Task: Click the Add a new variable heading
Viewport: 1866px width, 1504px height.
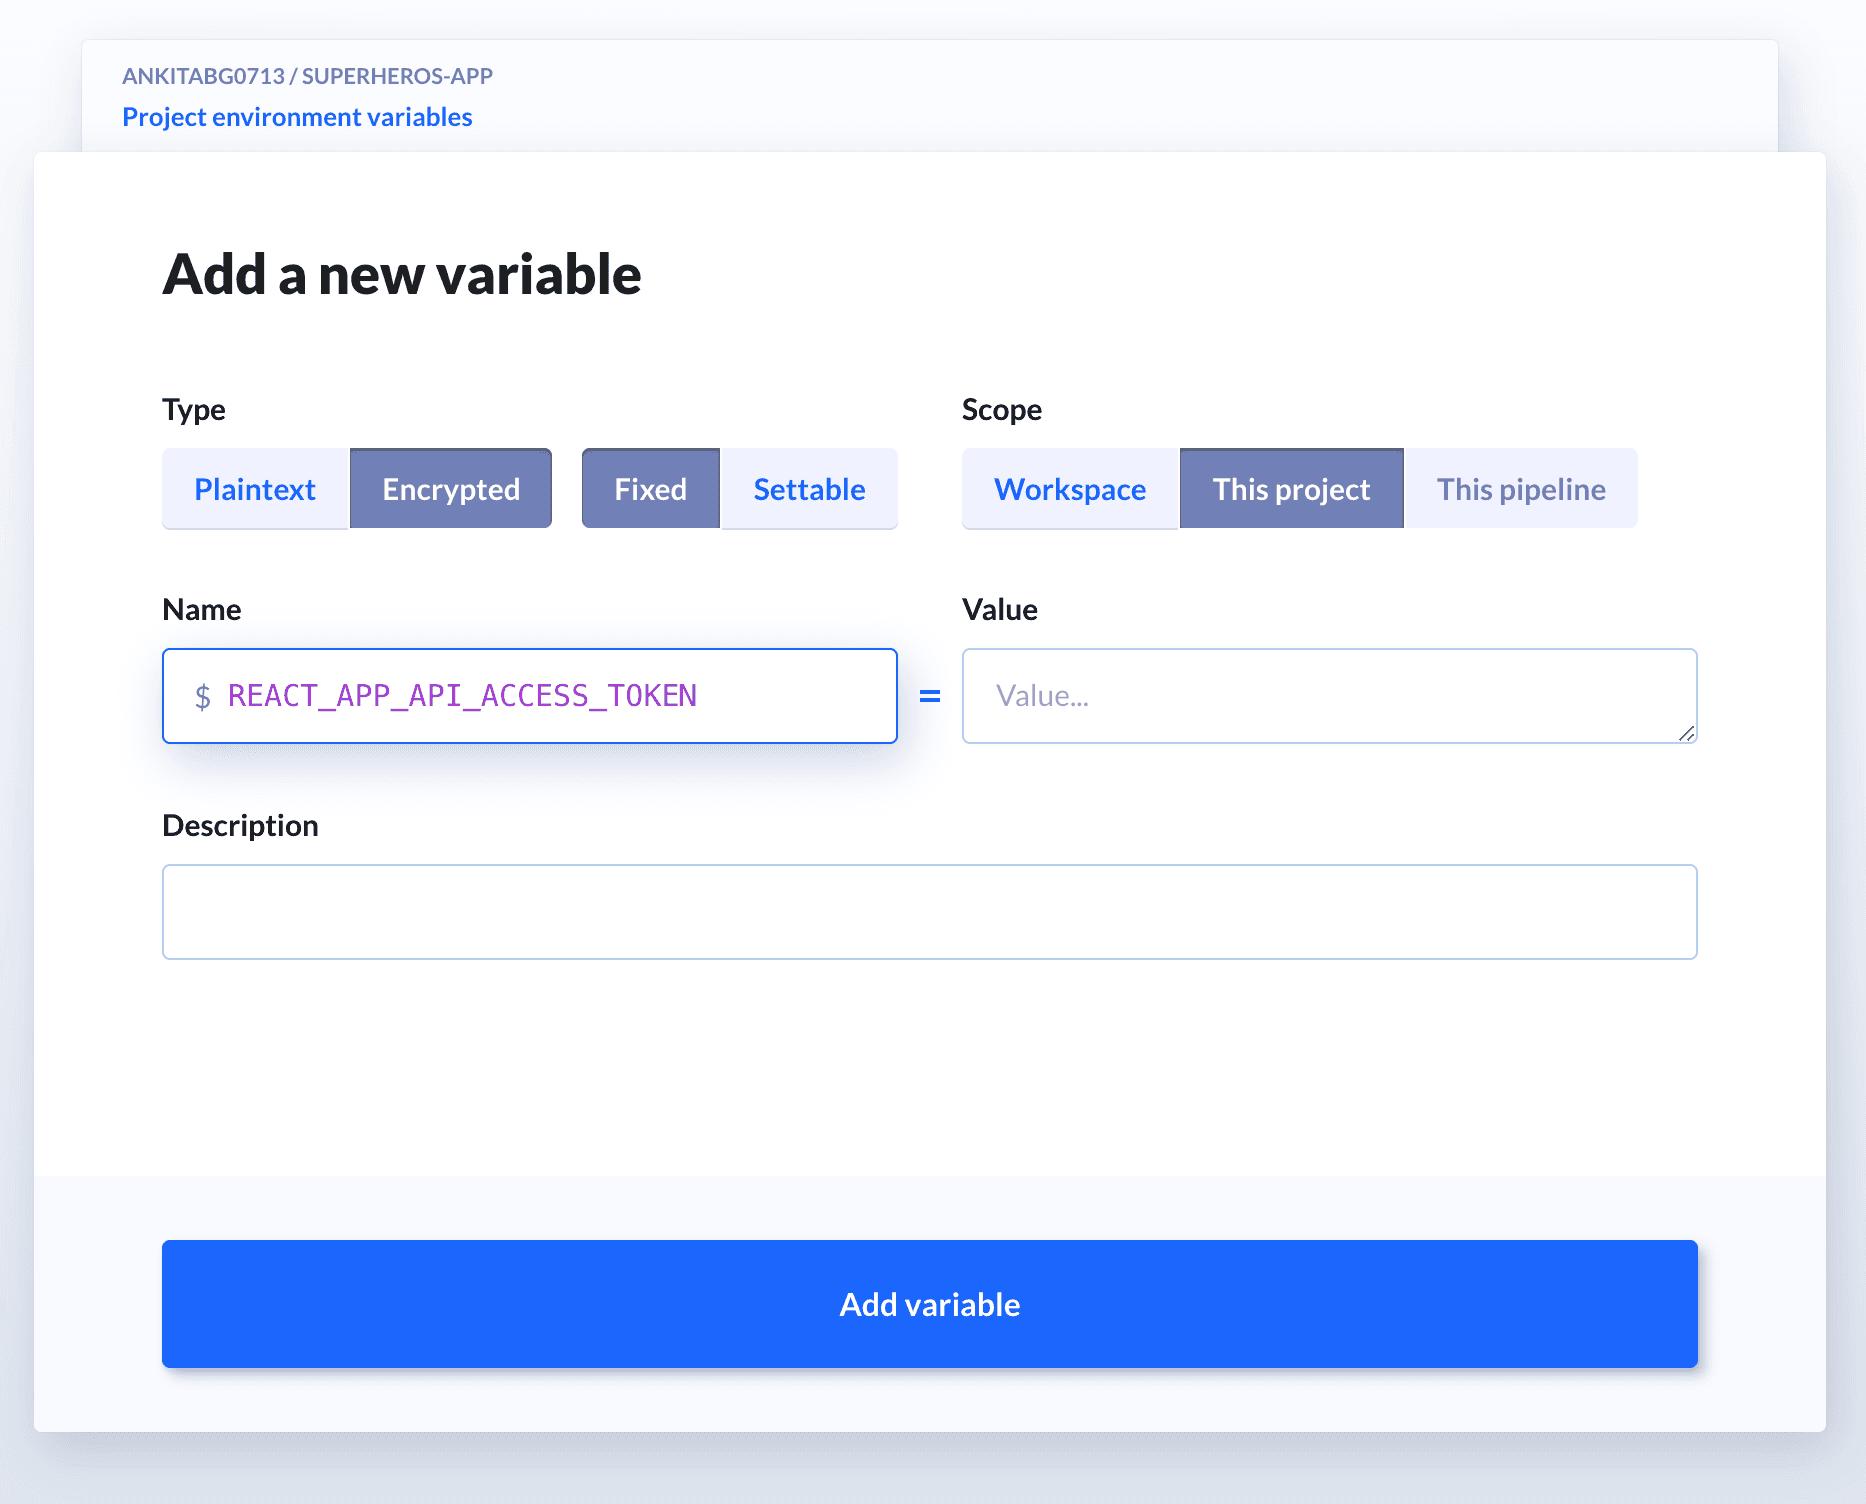Action: tap(402, 274)
